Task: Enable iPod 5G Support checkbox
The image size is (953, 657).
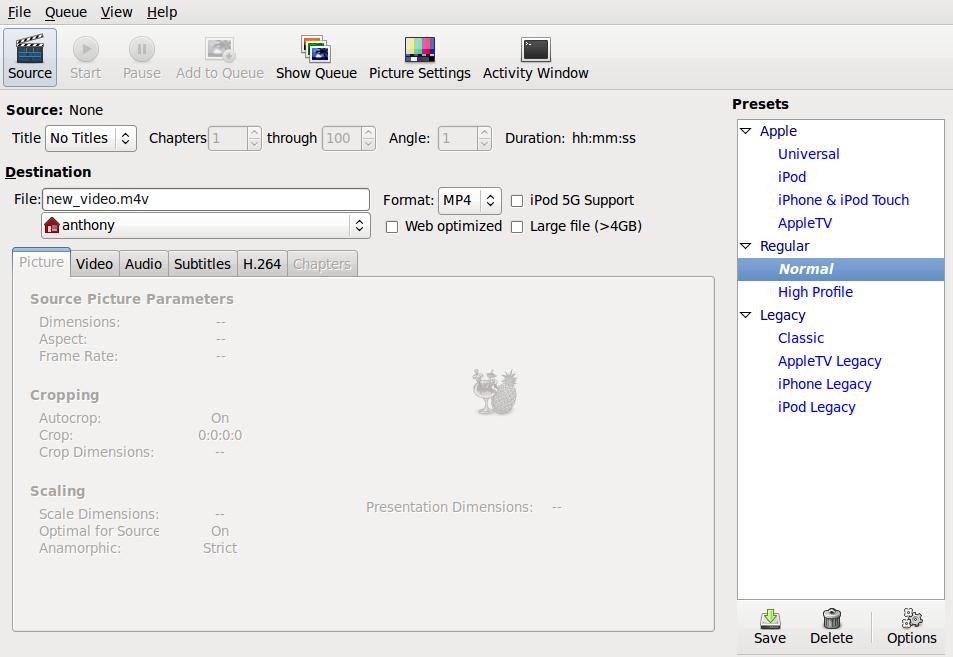Action: click(517, 200)
